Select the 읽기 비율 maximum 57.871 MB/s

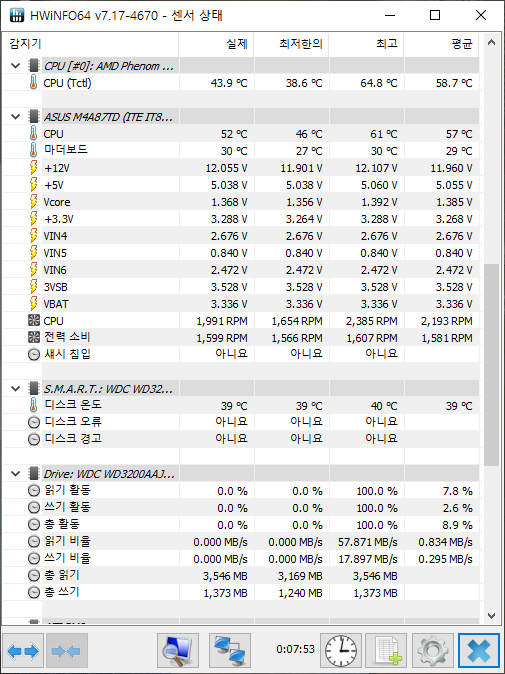(x=367, y=542)
